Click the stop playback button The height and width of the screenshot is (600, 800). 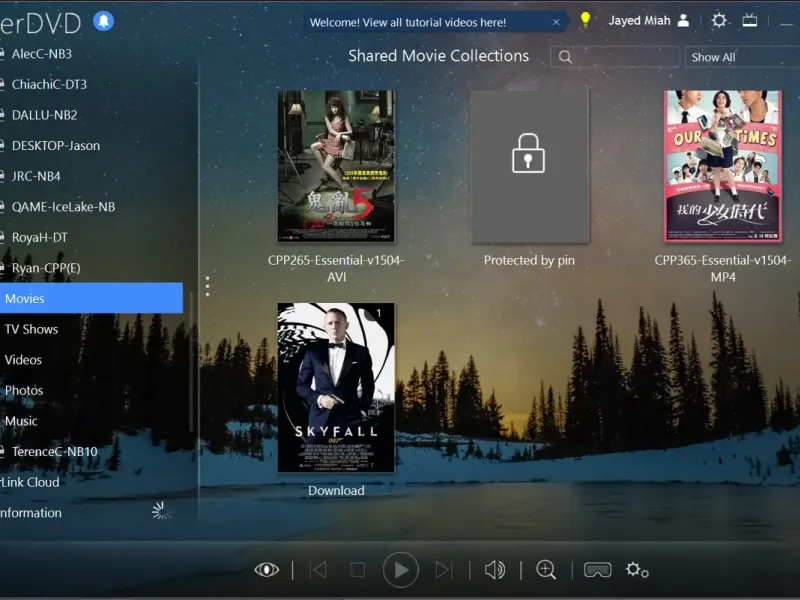point(357,569)
